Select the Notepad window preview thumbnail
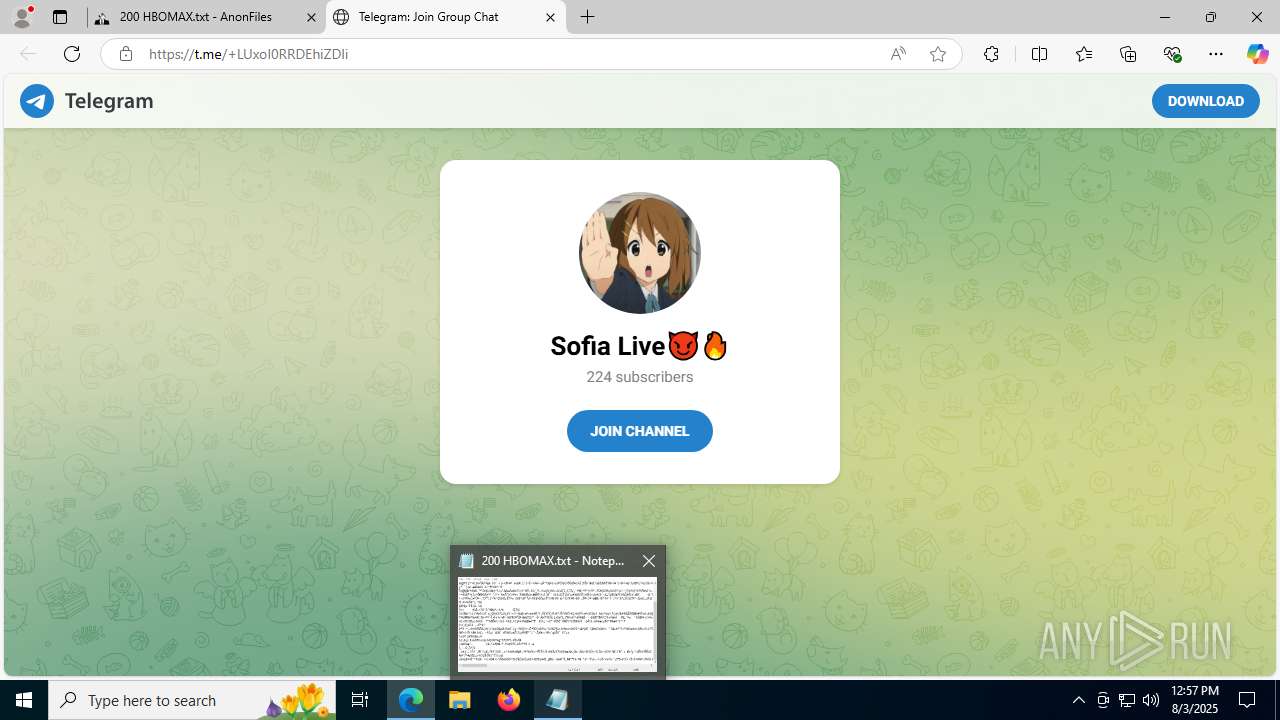This screenshot has width=1280, height=720. (x=557, y=624)
